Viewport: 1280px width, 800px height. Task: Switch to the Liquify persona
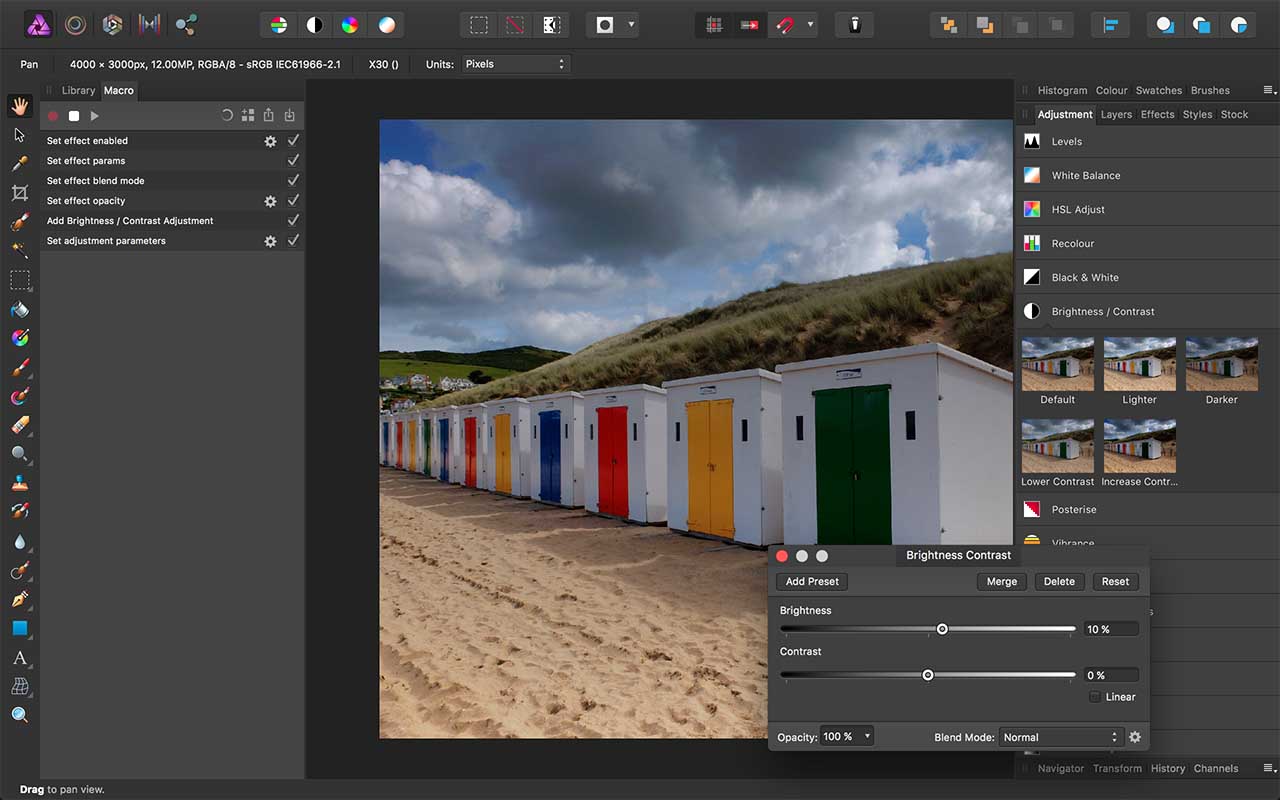[x=75, y=25]
